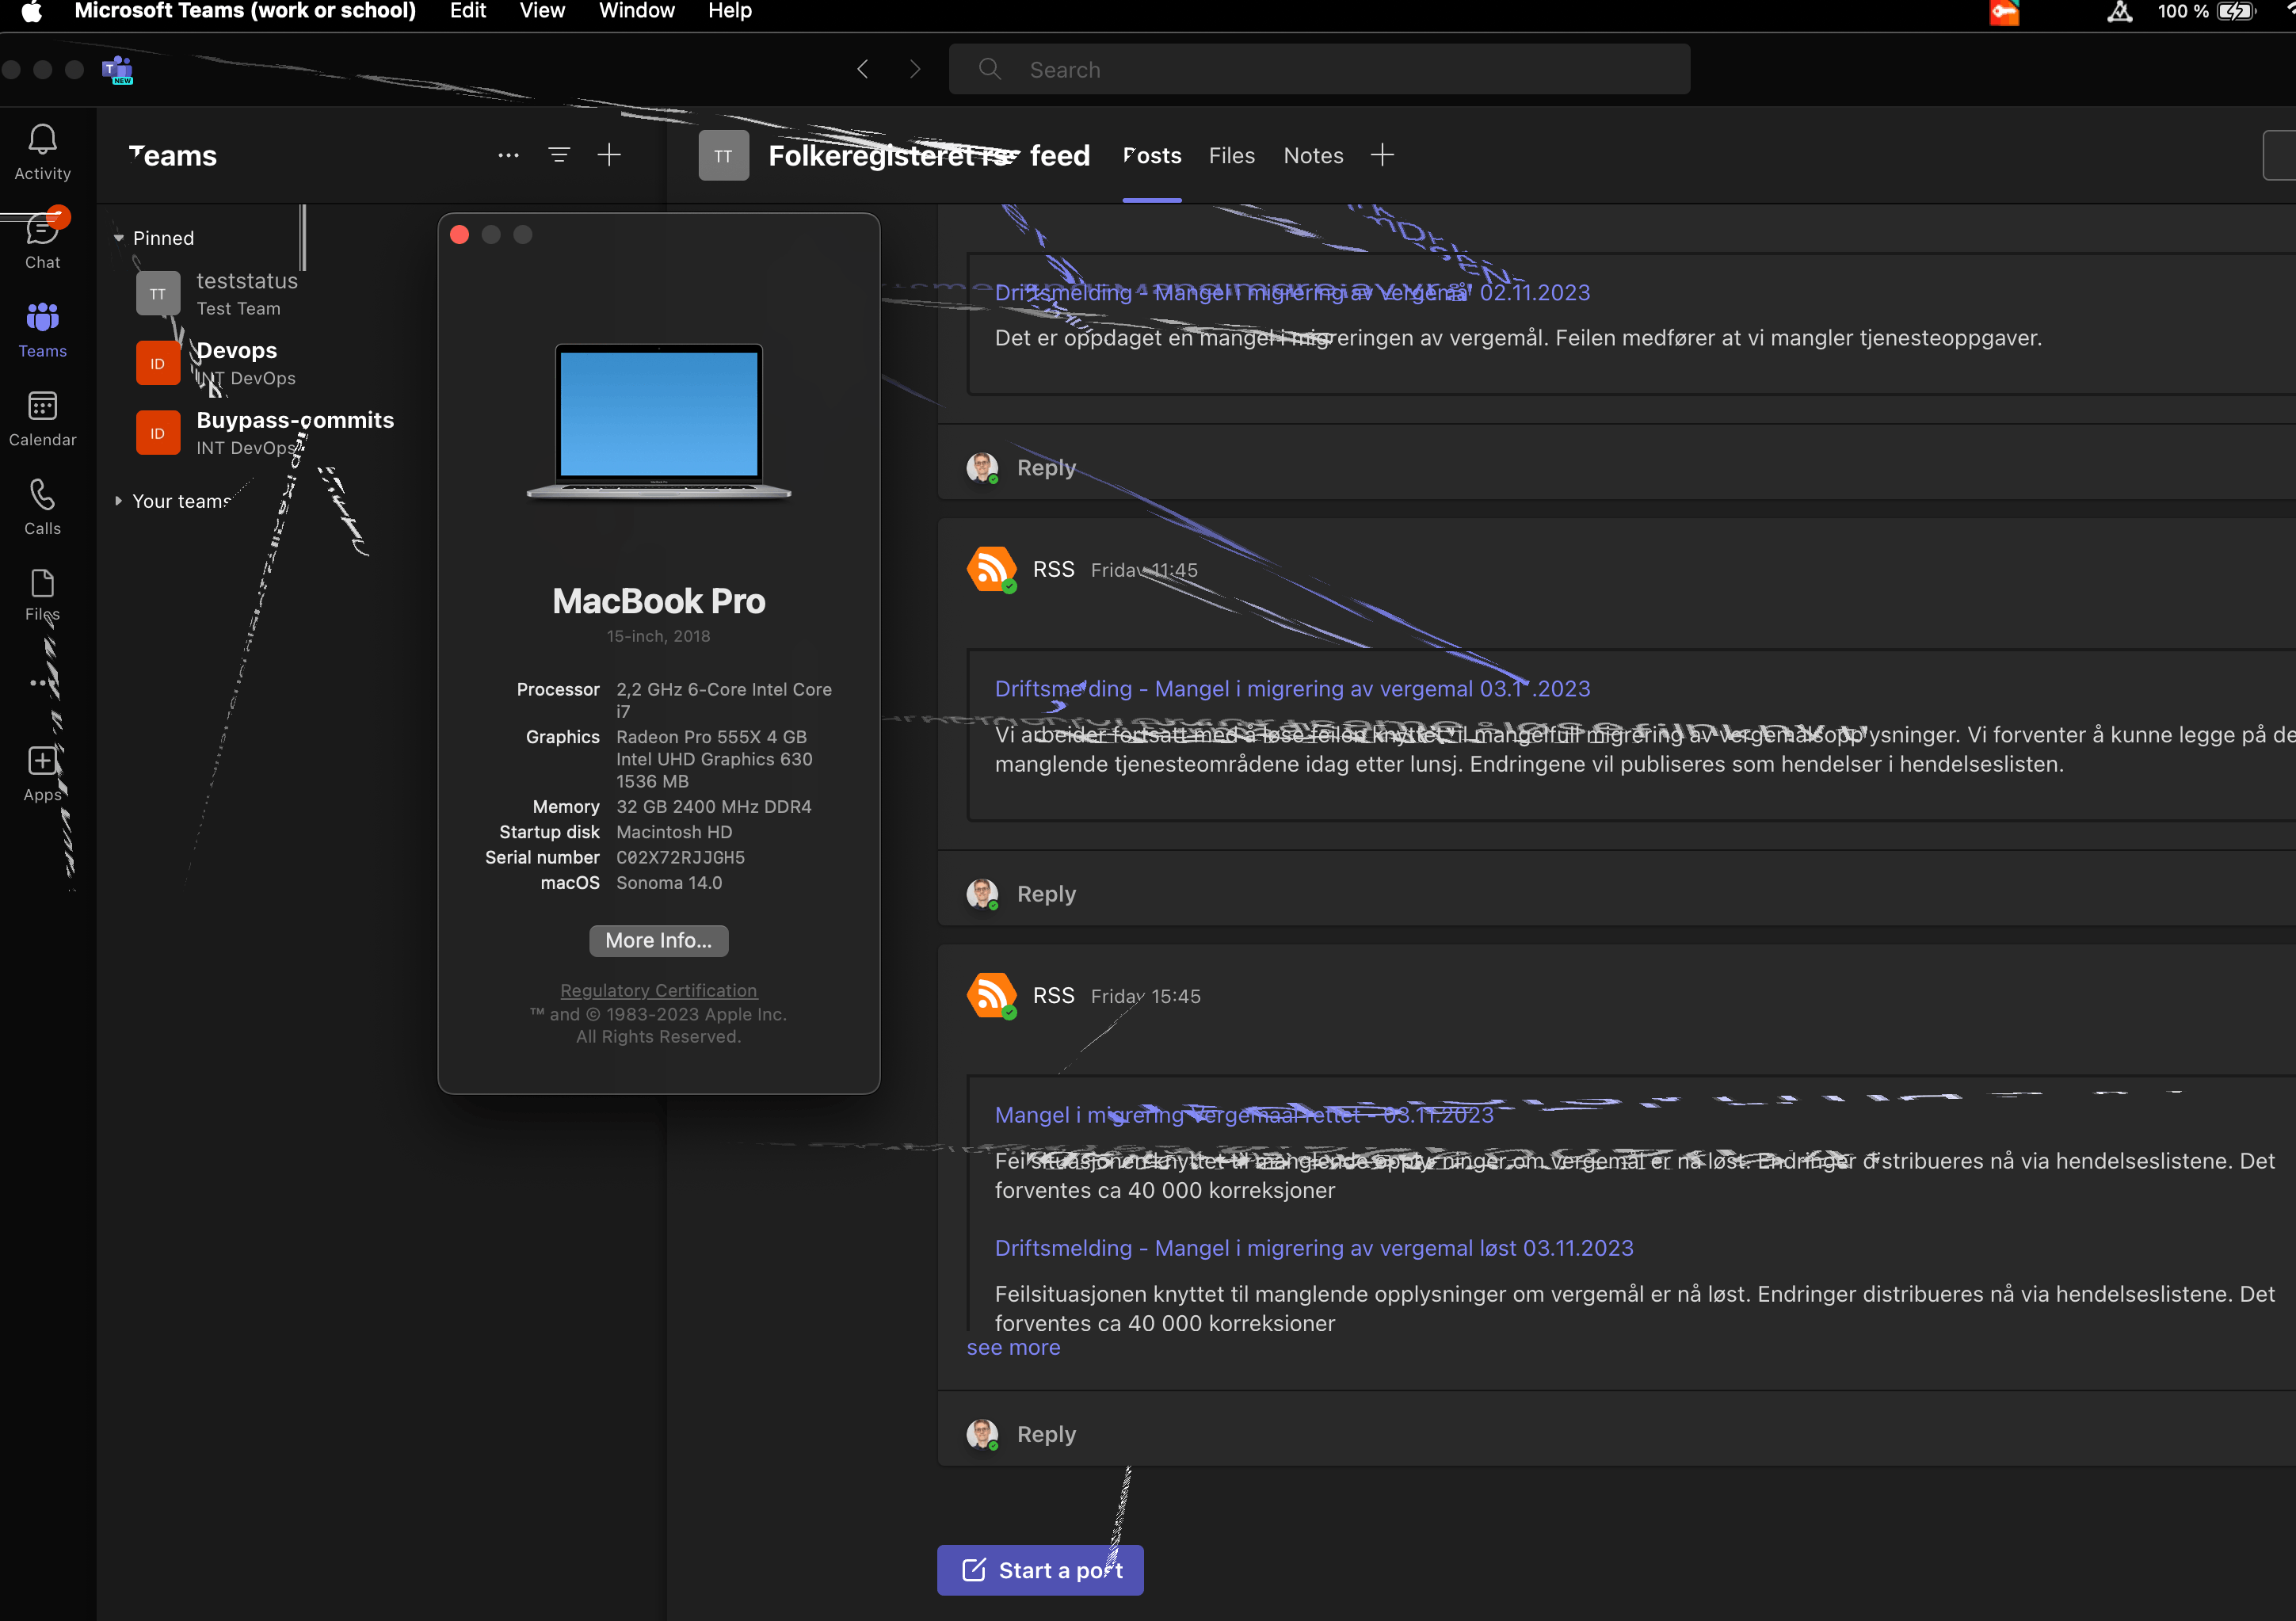This screenshot has width=2296, height=1621.
Task: Click the More Info... button
Action: click(658, 940)
